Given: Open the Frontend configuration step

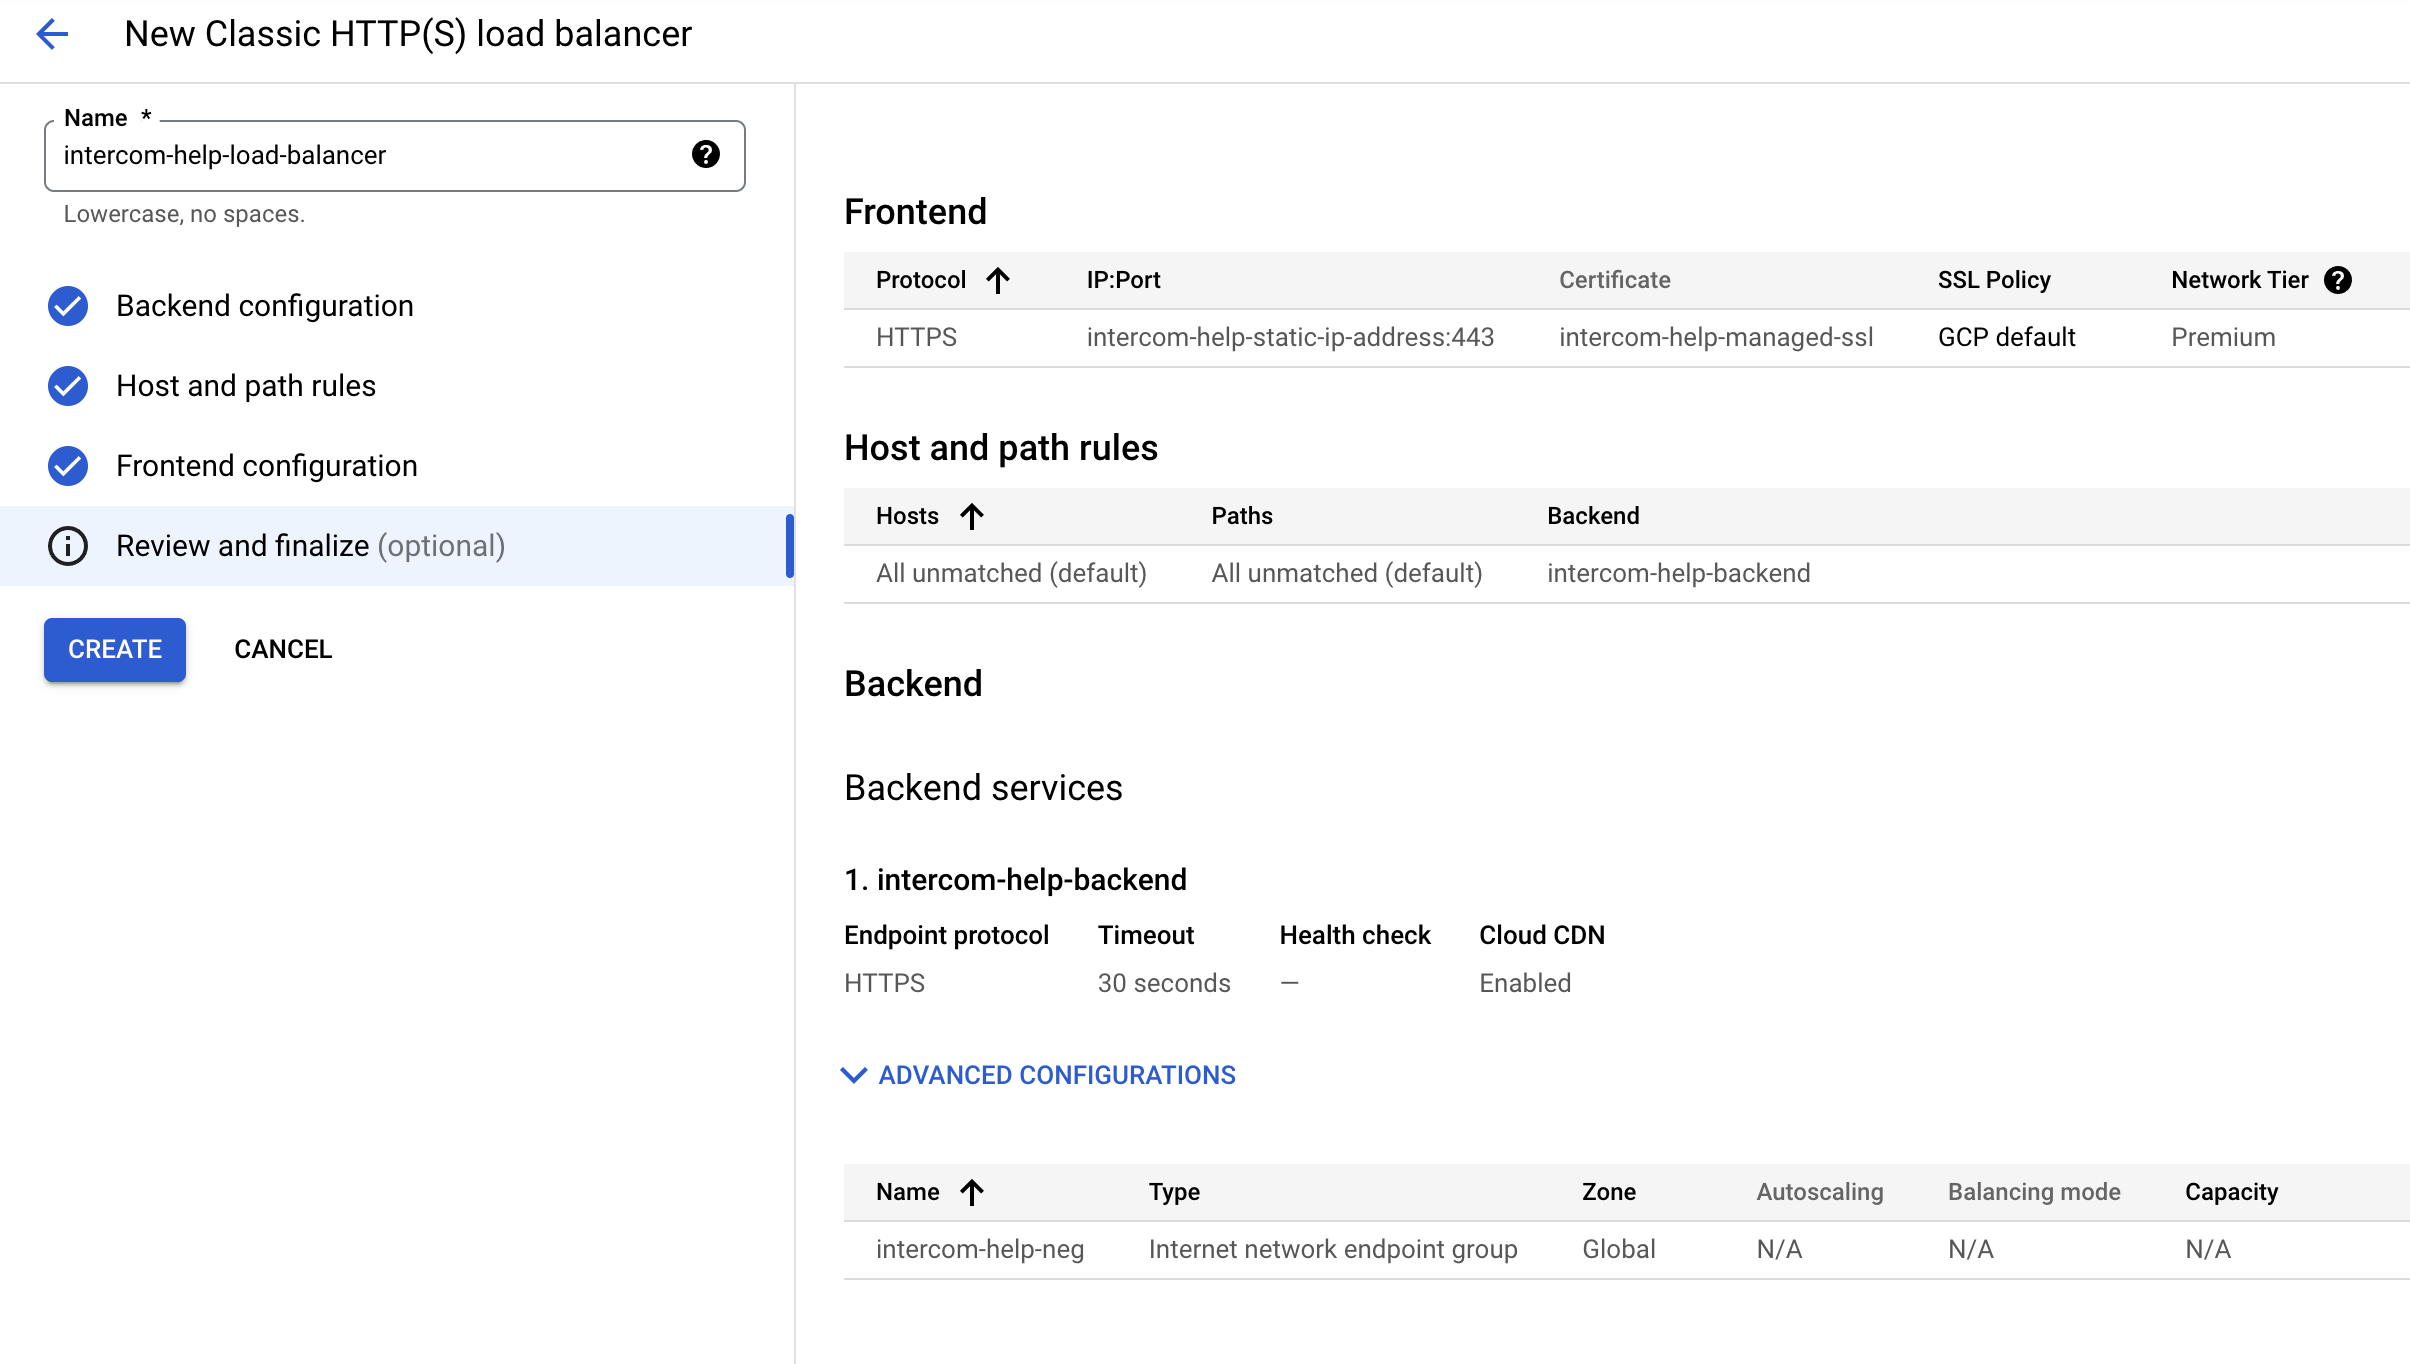Looking at the screenshot, I should [266, 466].
